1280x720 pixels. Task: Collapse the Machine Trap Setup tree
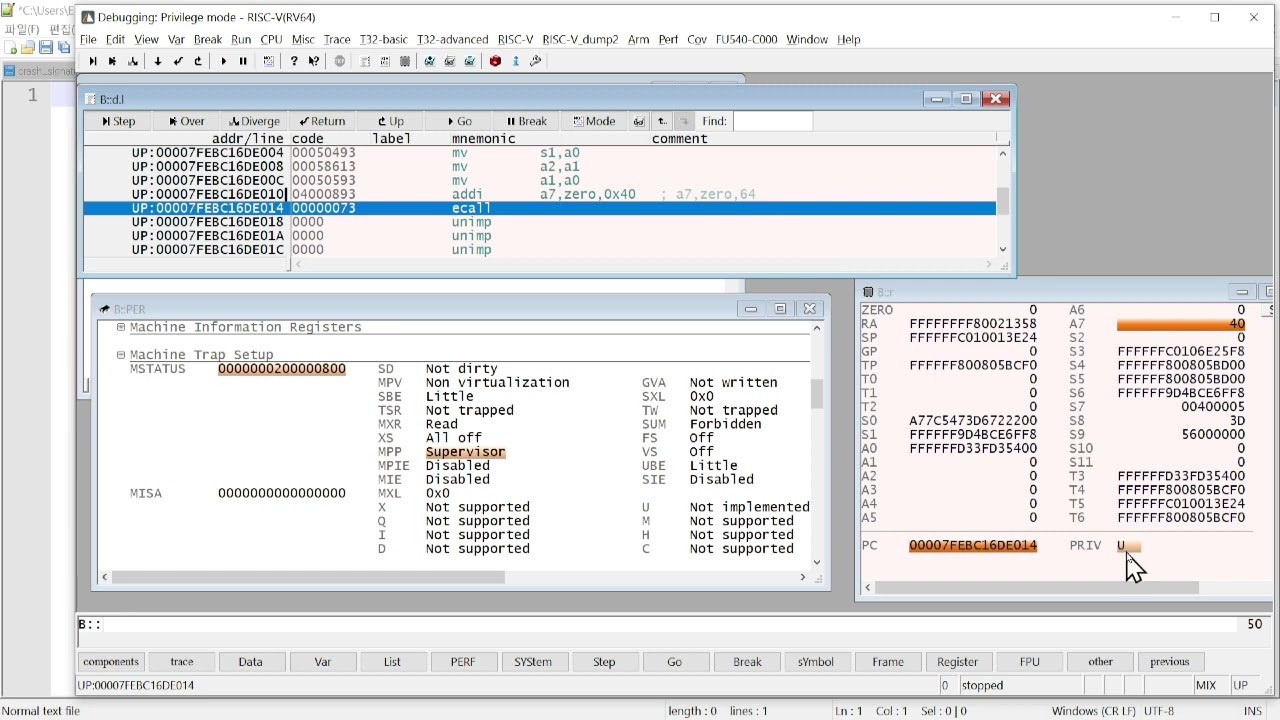tap(121, 355)
